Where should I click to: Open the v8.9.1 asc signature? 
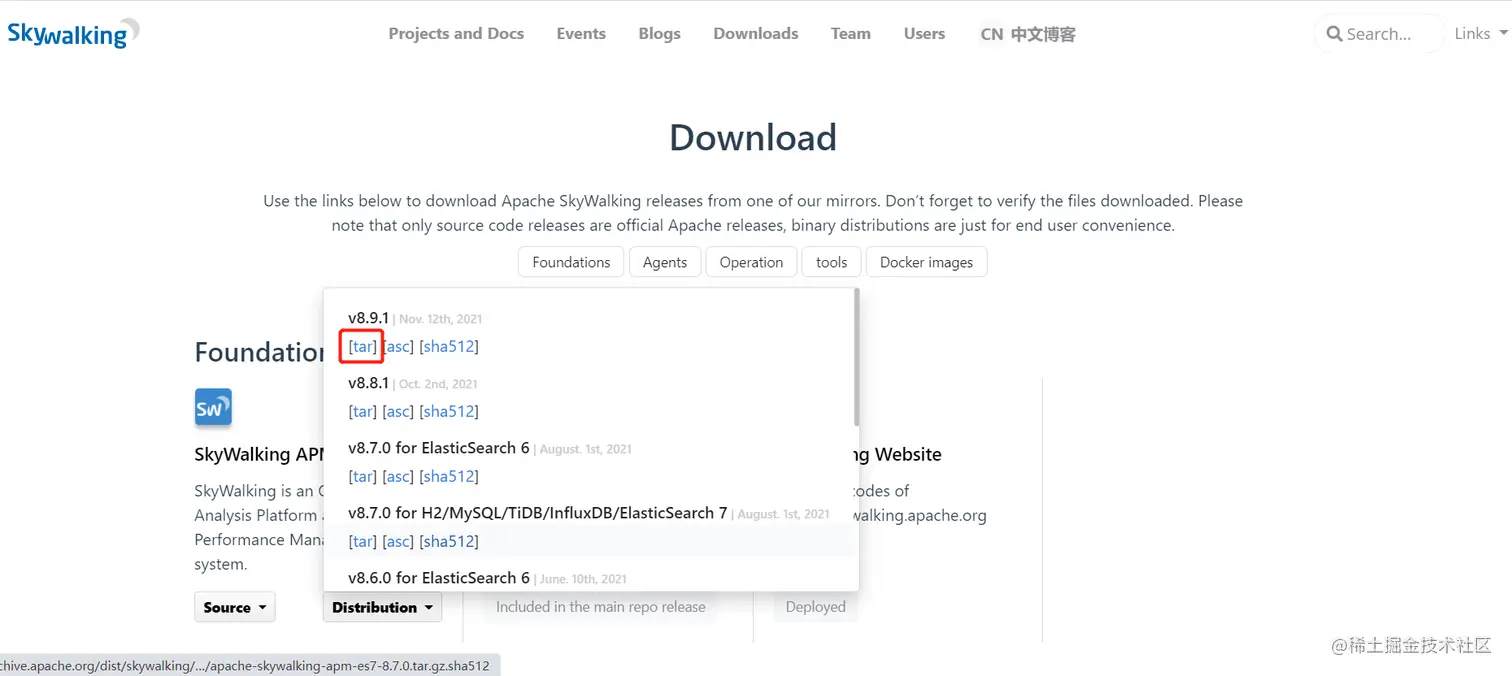pos(398,346)
